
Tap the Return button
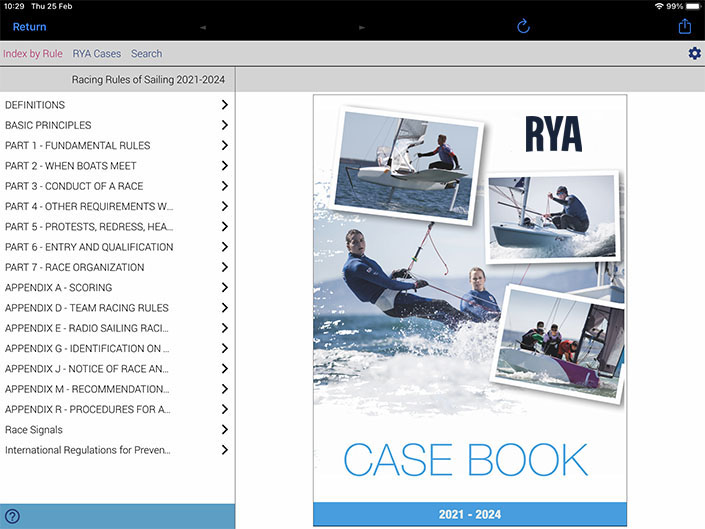[29, 27]
